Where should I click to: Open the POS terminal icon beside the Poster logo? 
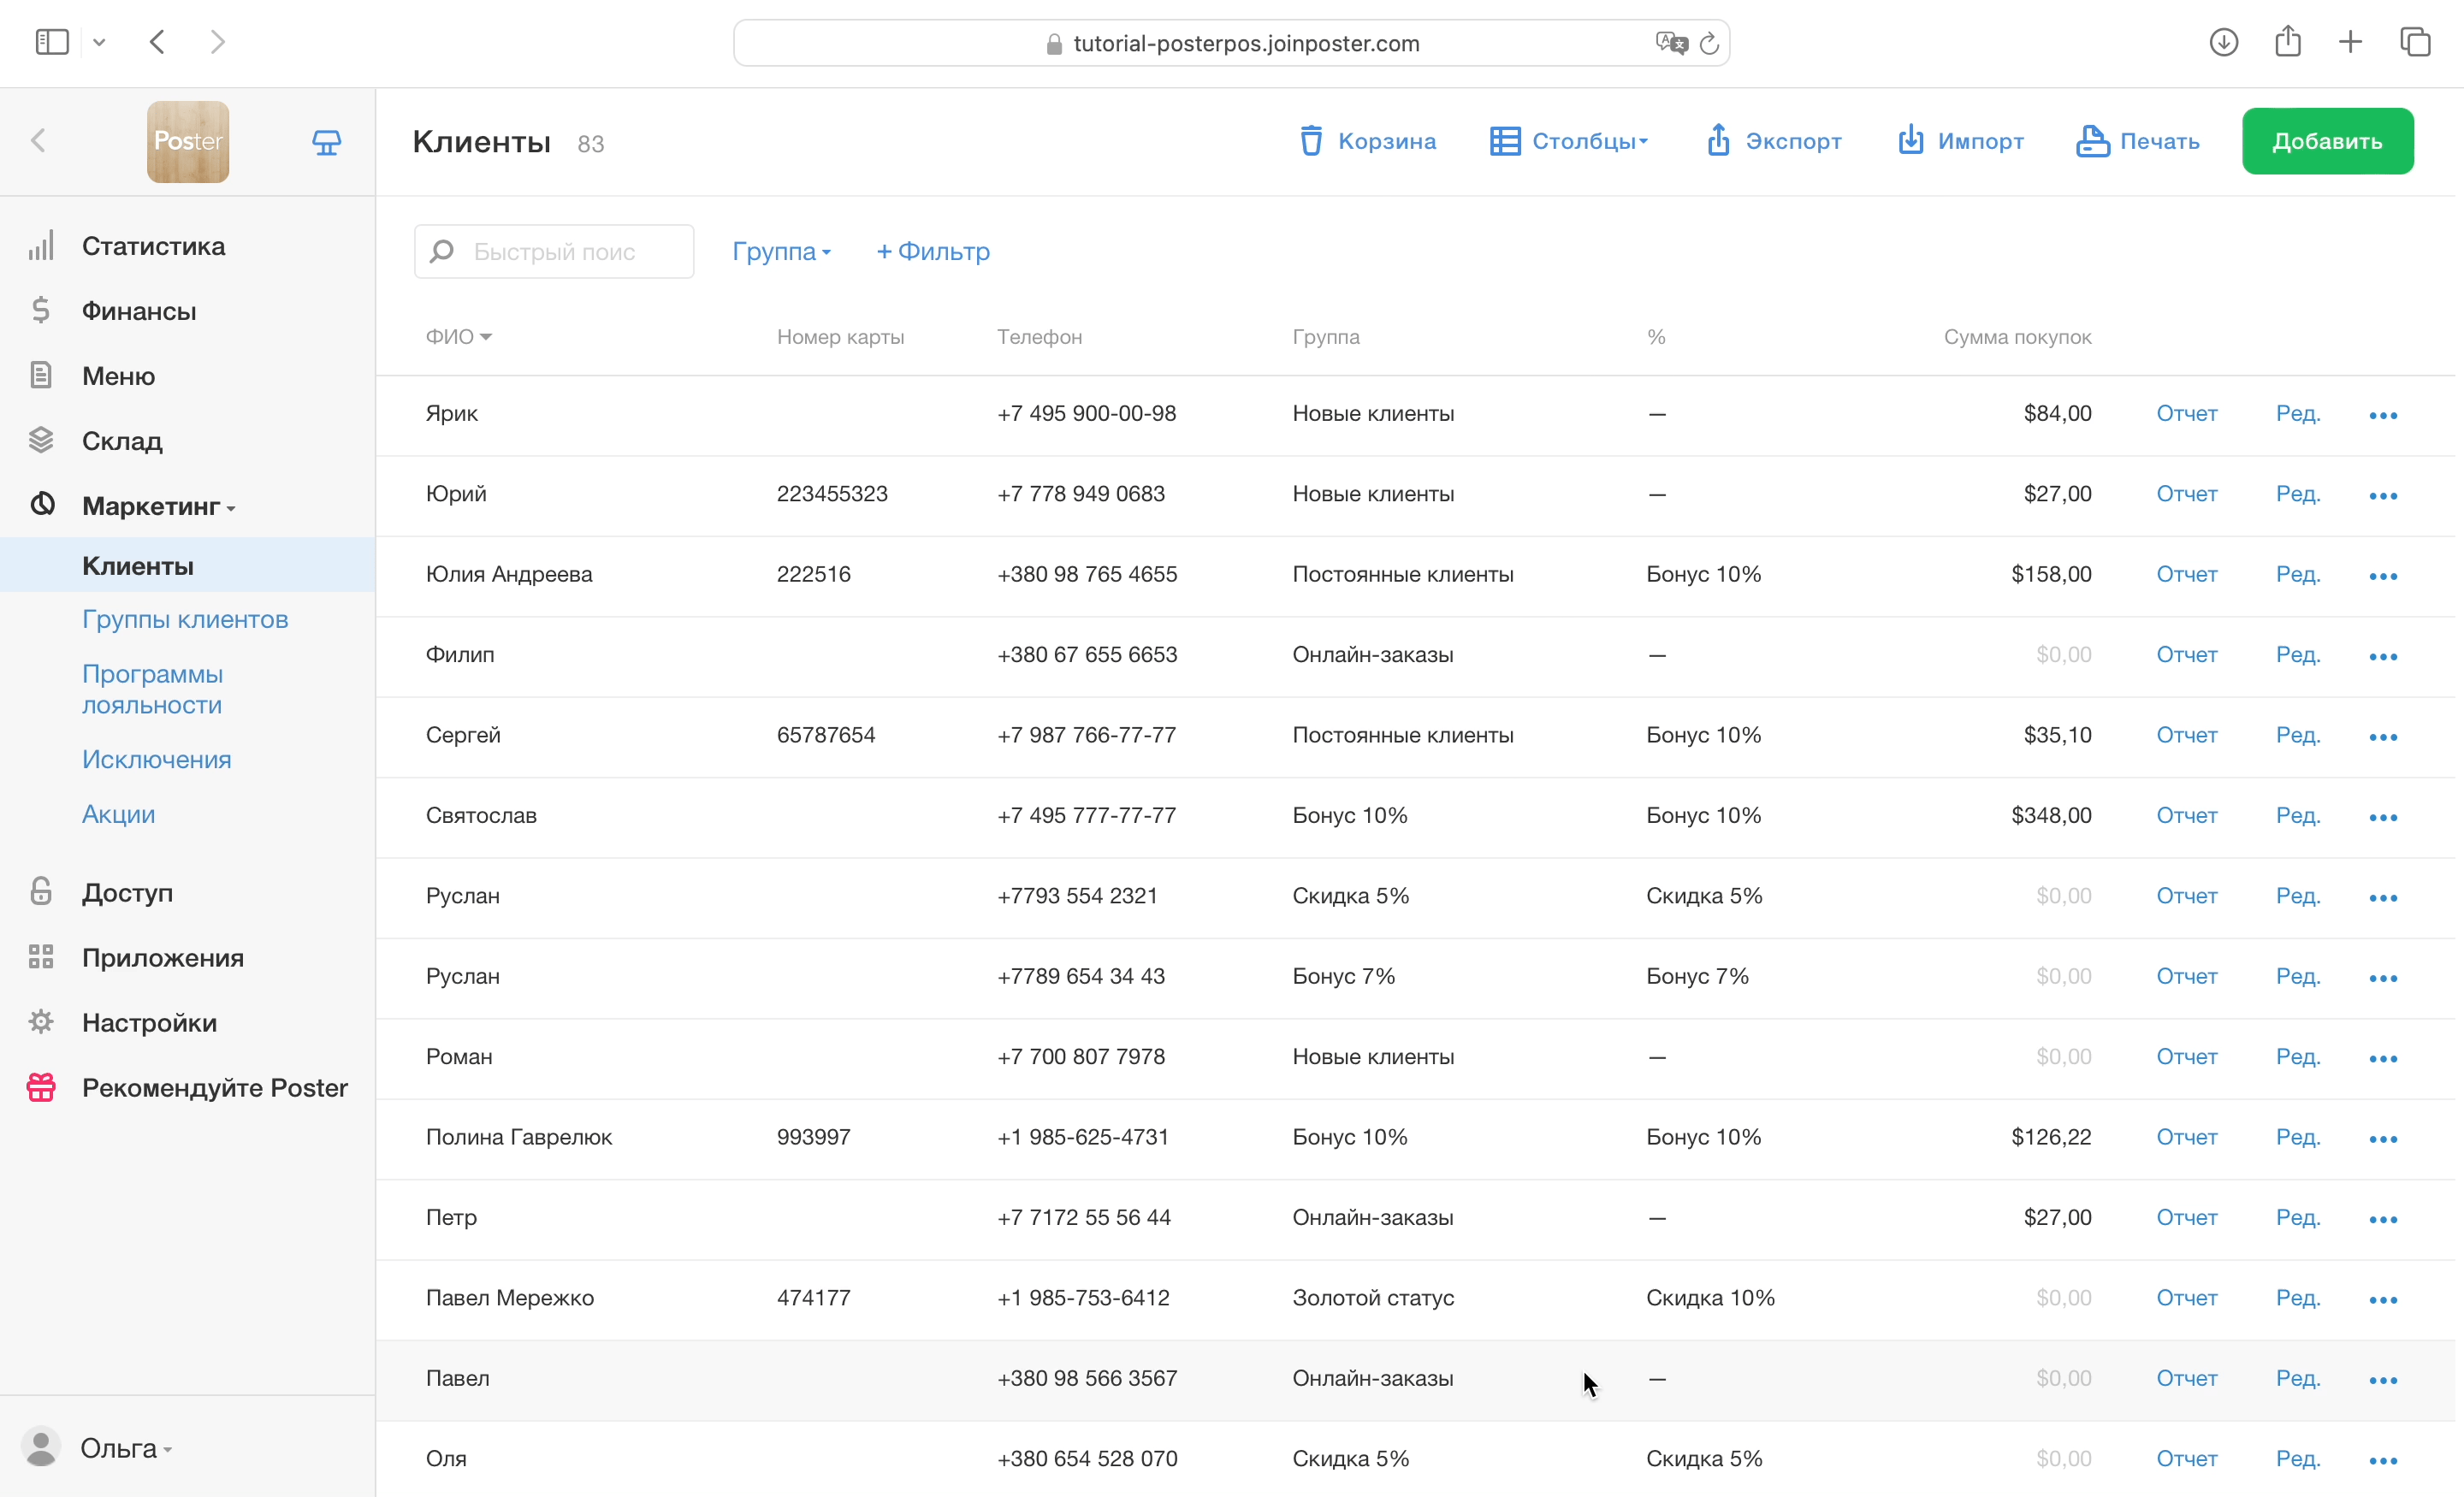326,142
